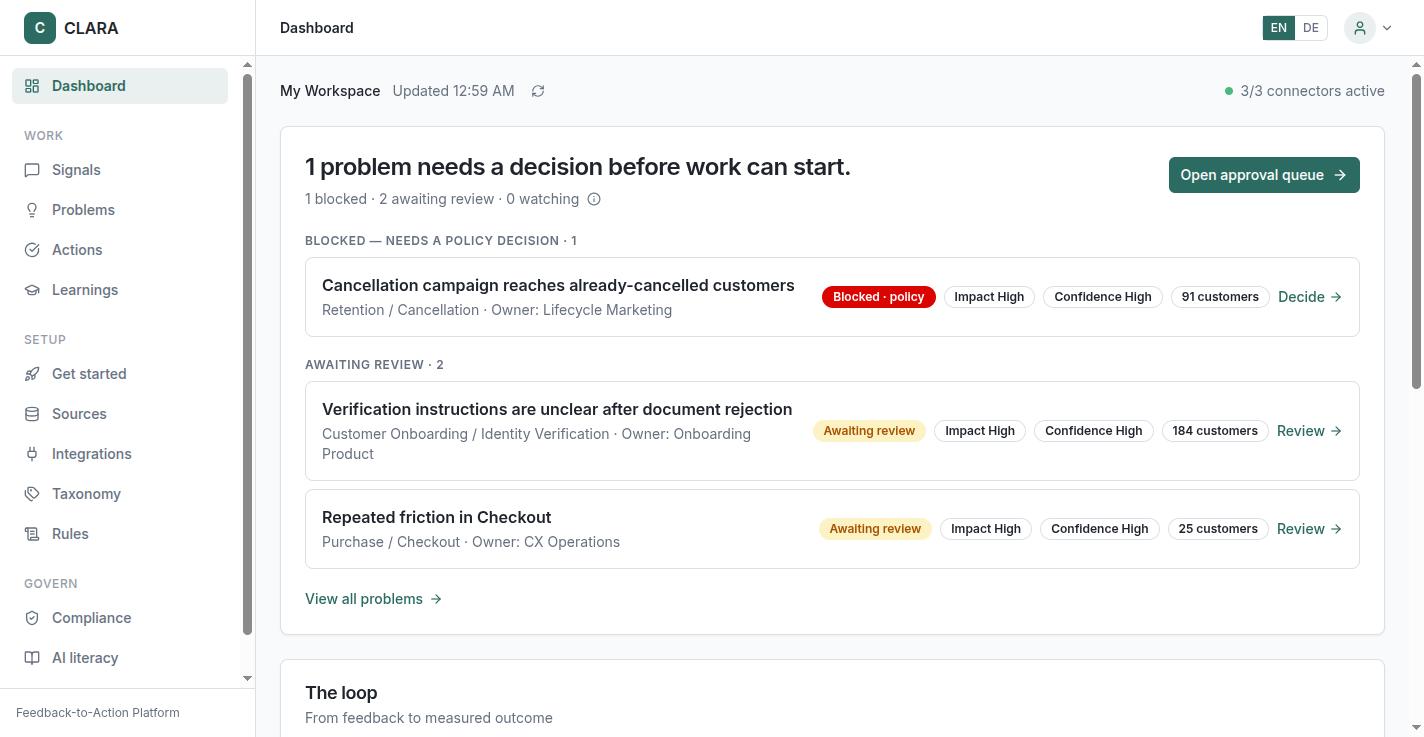
Task: Click the Integrations plug icon
Action: coord(32,454)
